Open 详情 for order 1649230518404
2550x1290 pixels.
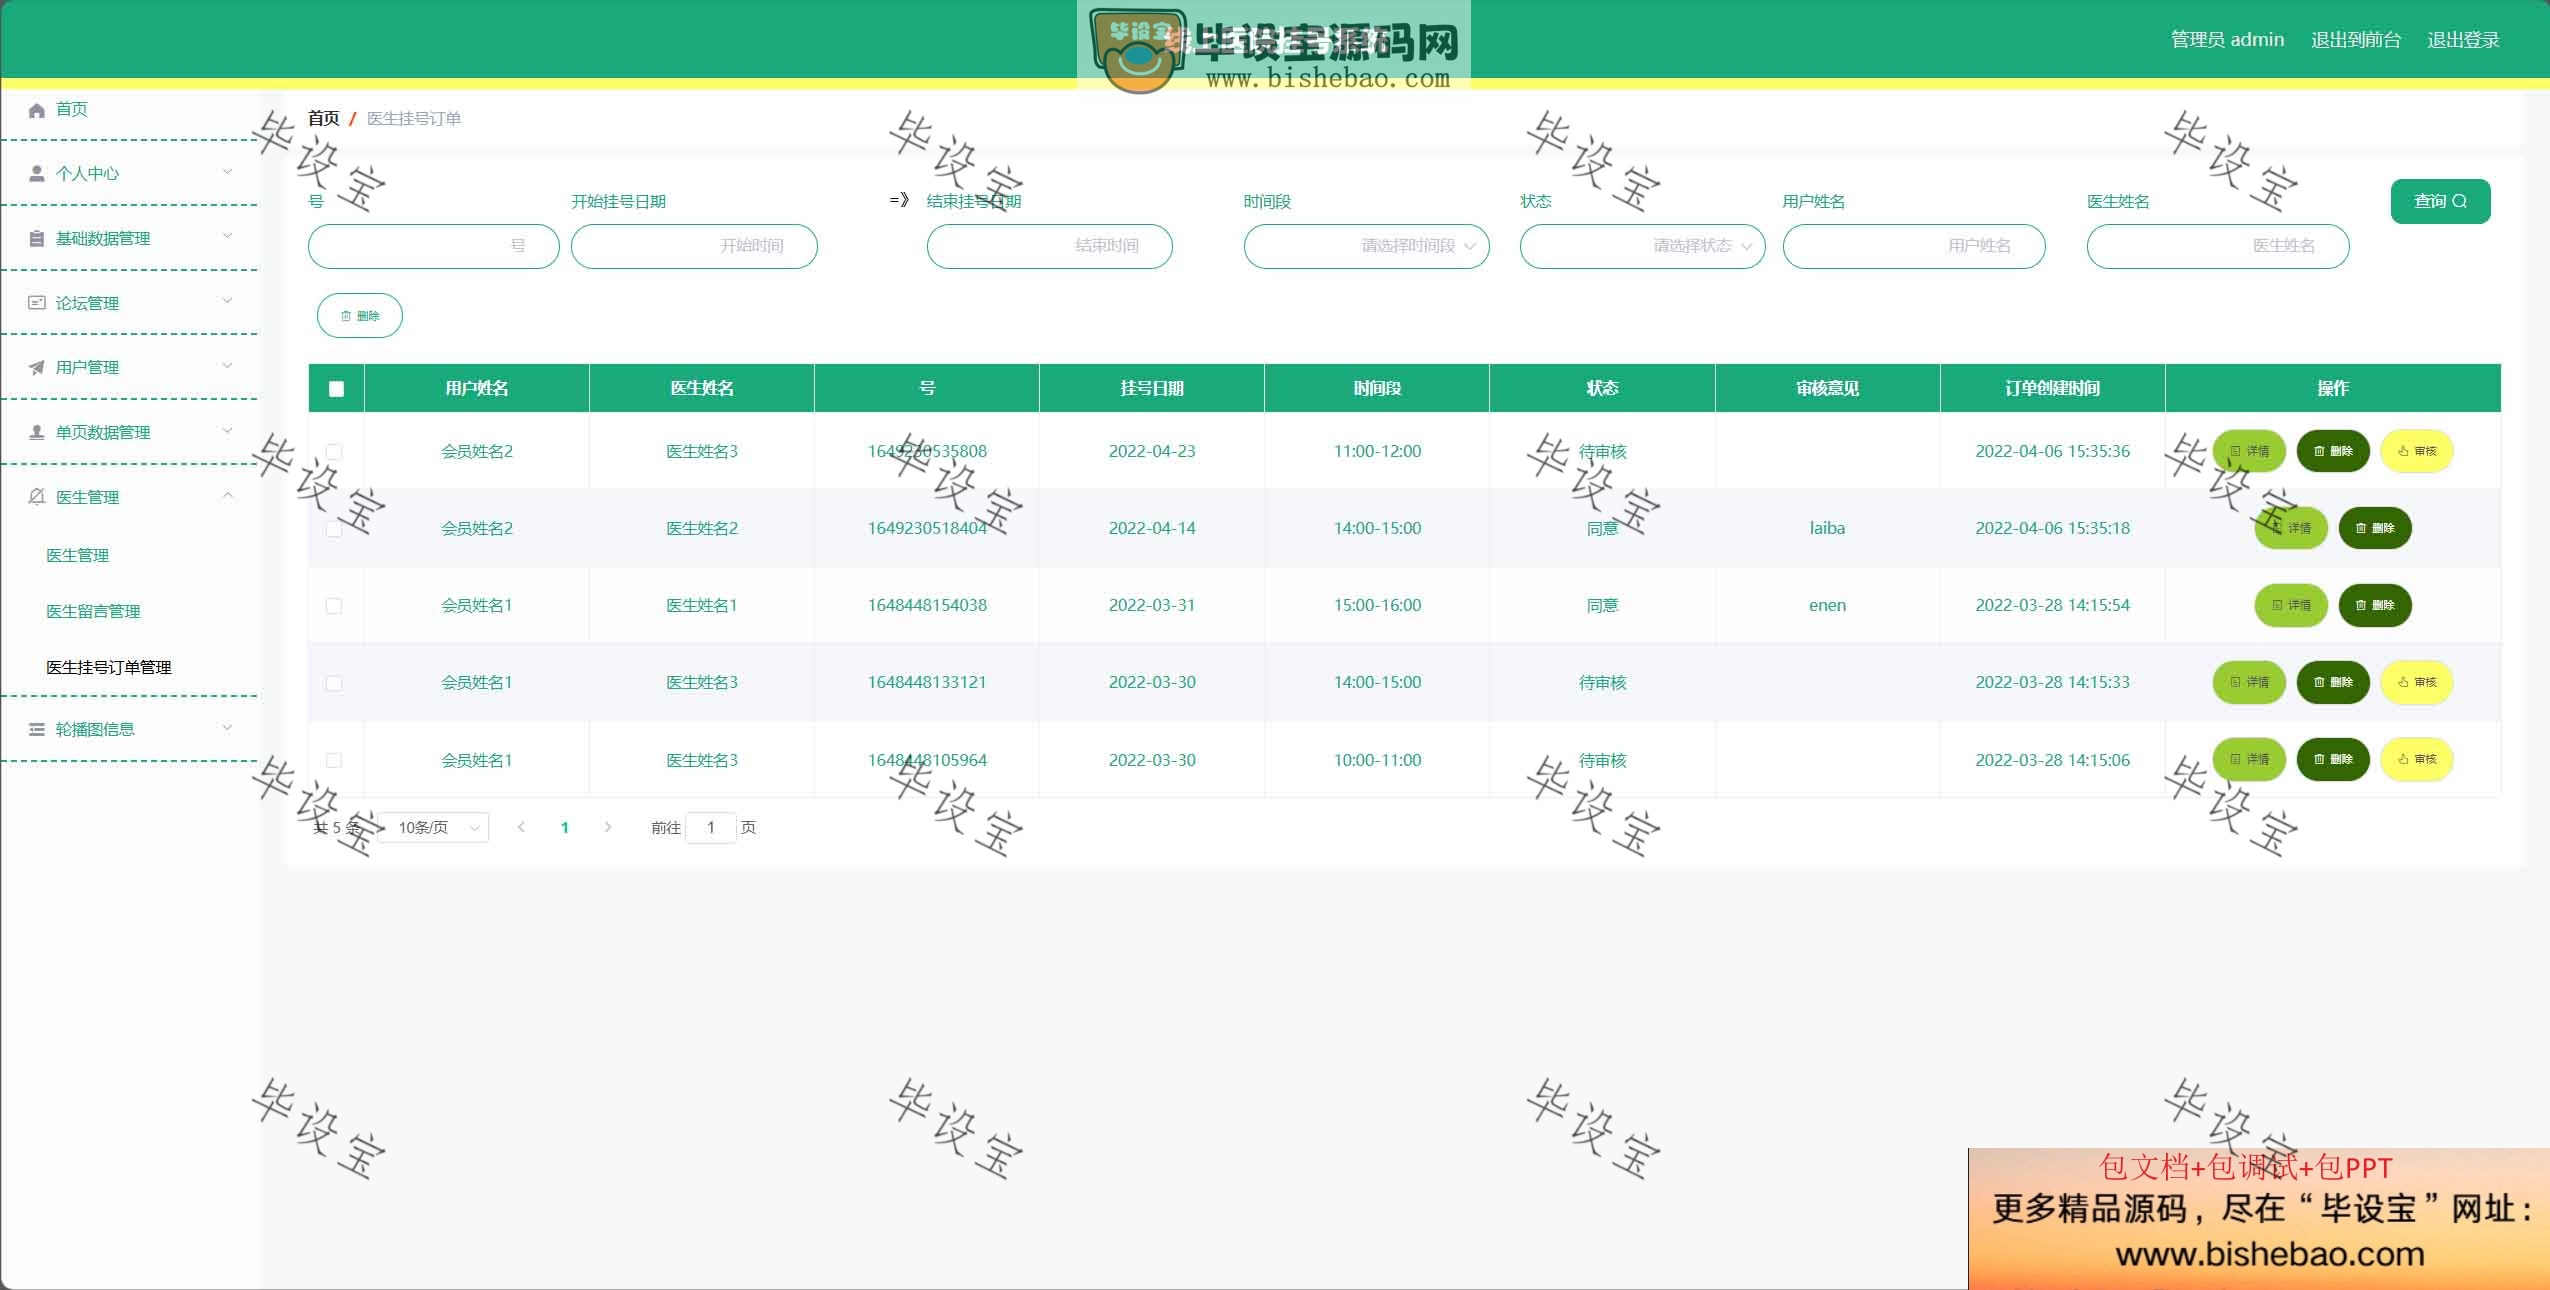[2291, 528]
